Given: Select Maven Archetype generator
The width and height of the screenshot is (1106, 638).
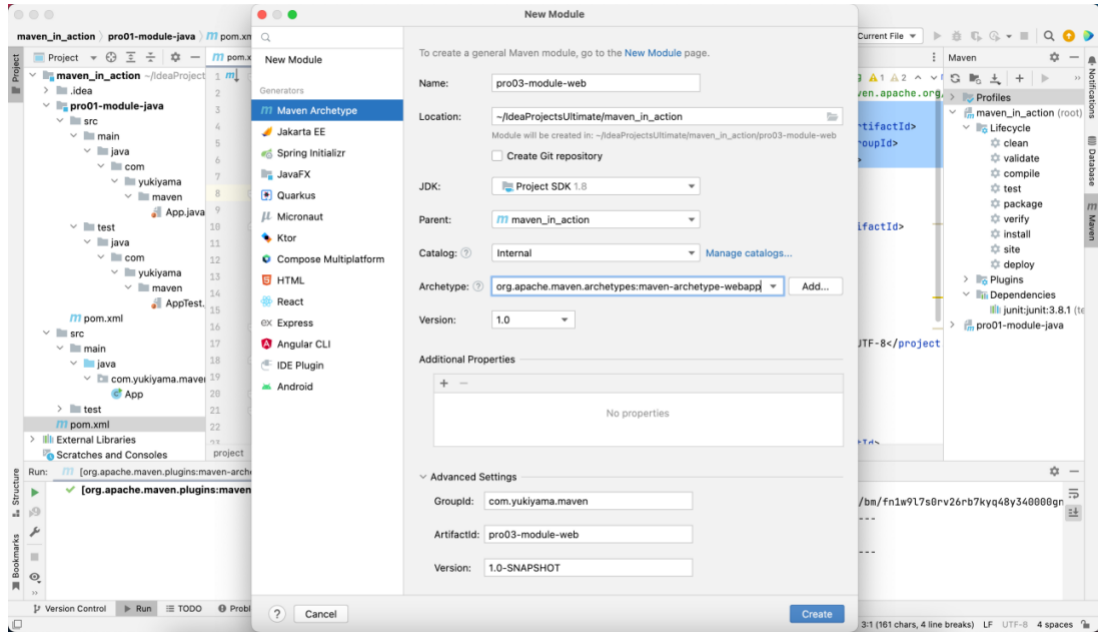Looking at the screenshot, I should [327, 111].
